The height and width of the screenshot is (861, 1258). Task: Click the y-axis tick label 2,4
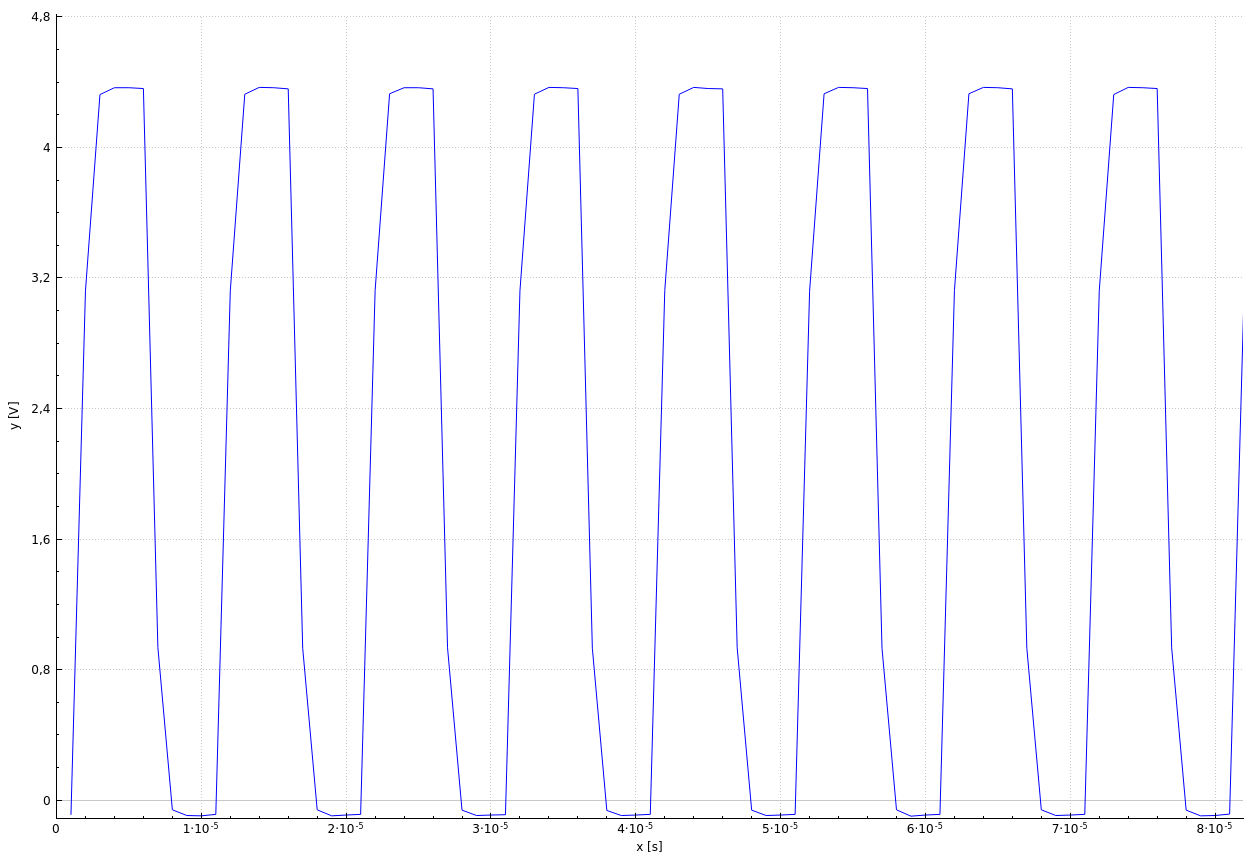pyautogui.click(x=40, y=408)
